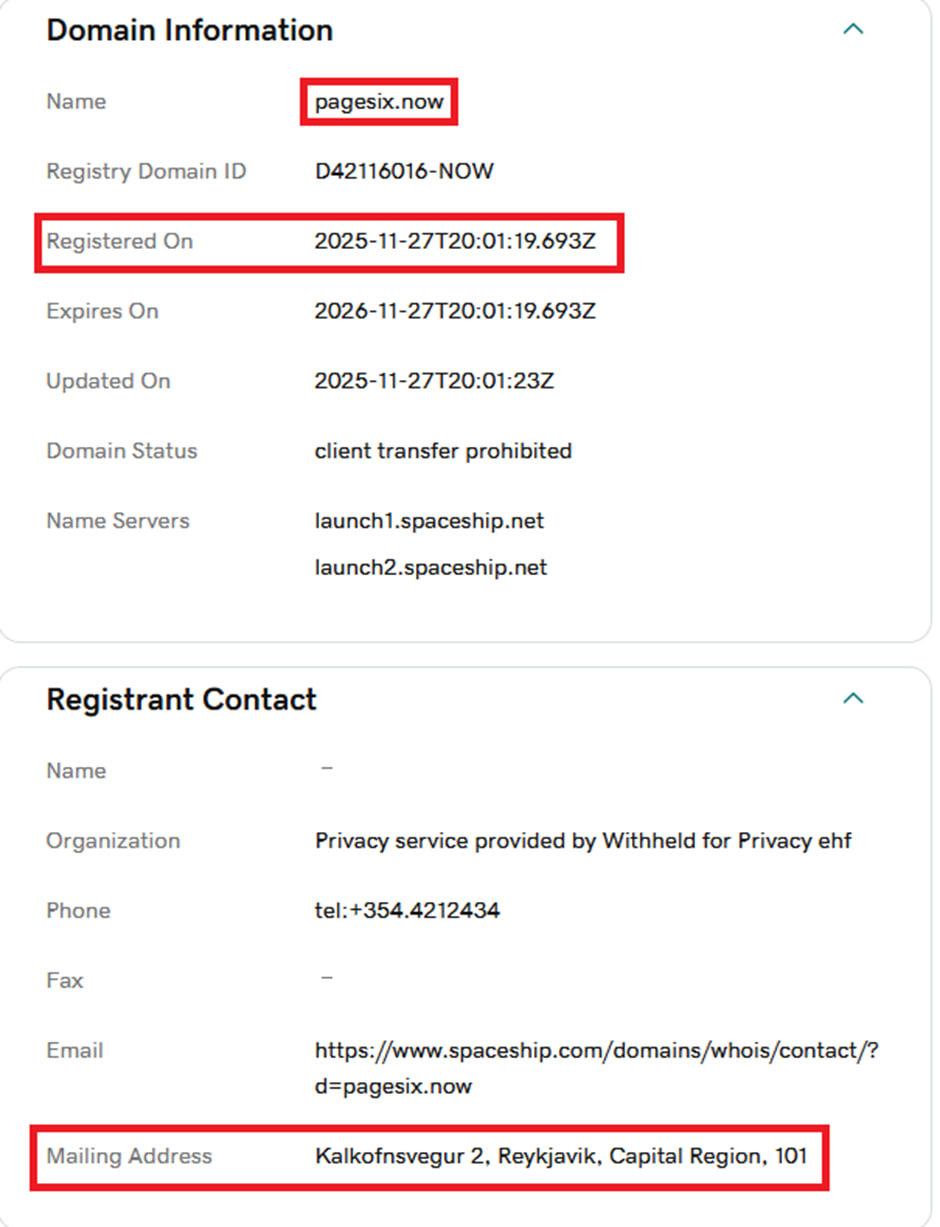Click the launch1.spaceship.net name server
The width and height of the screenshot is (940, 1227).
pyautogui.click(x=429, y=521)
